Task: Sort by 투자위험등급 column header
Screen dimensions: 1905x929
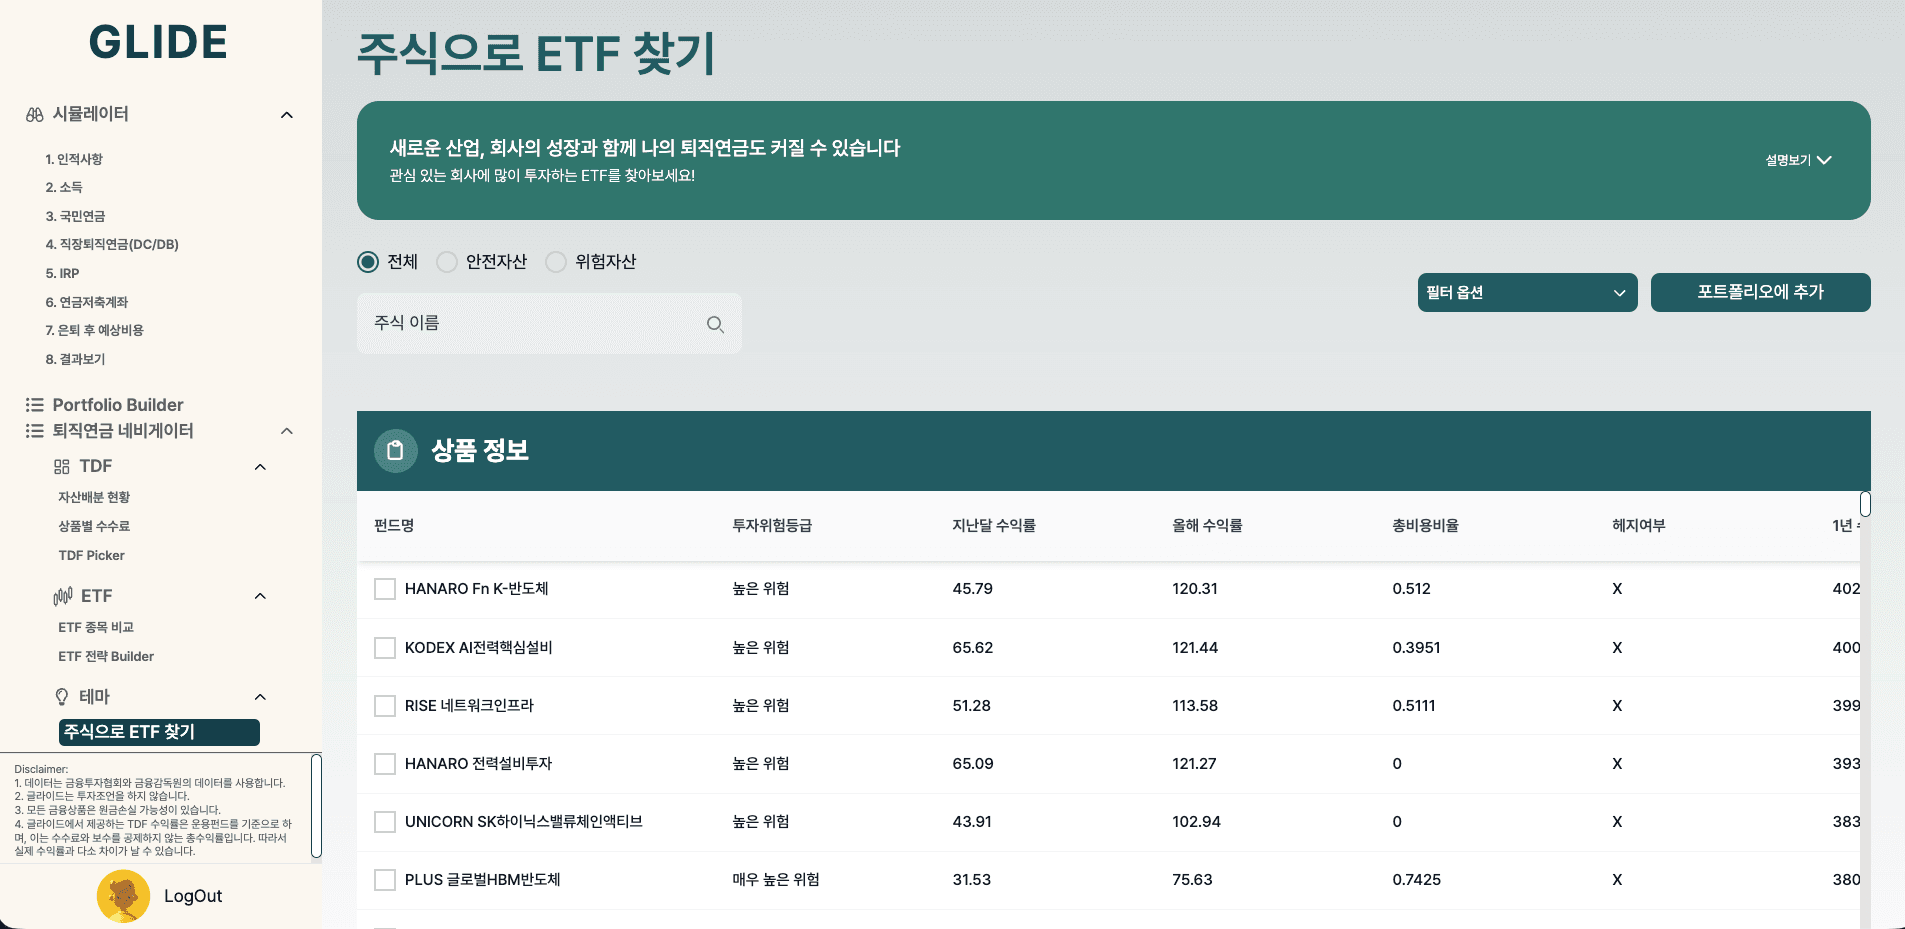Action: [772, 526]
